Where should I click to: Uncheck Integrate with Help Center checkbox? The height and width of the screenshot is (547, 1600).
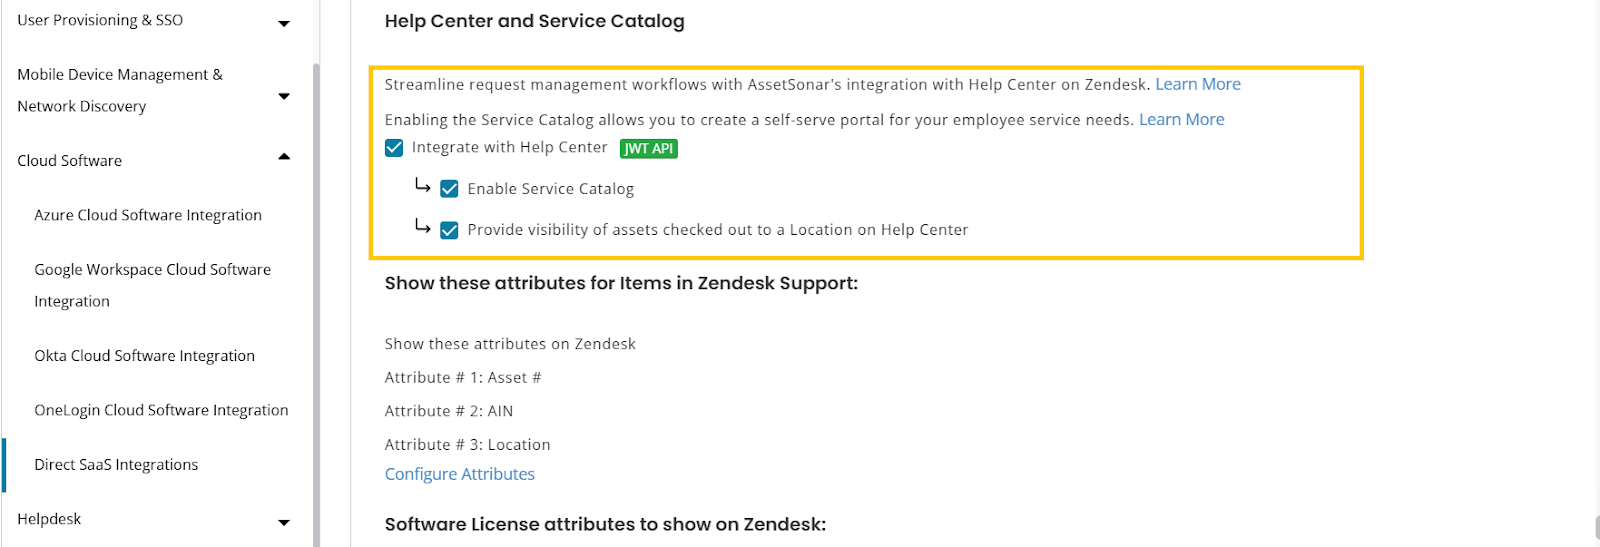click(394, 148)
